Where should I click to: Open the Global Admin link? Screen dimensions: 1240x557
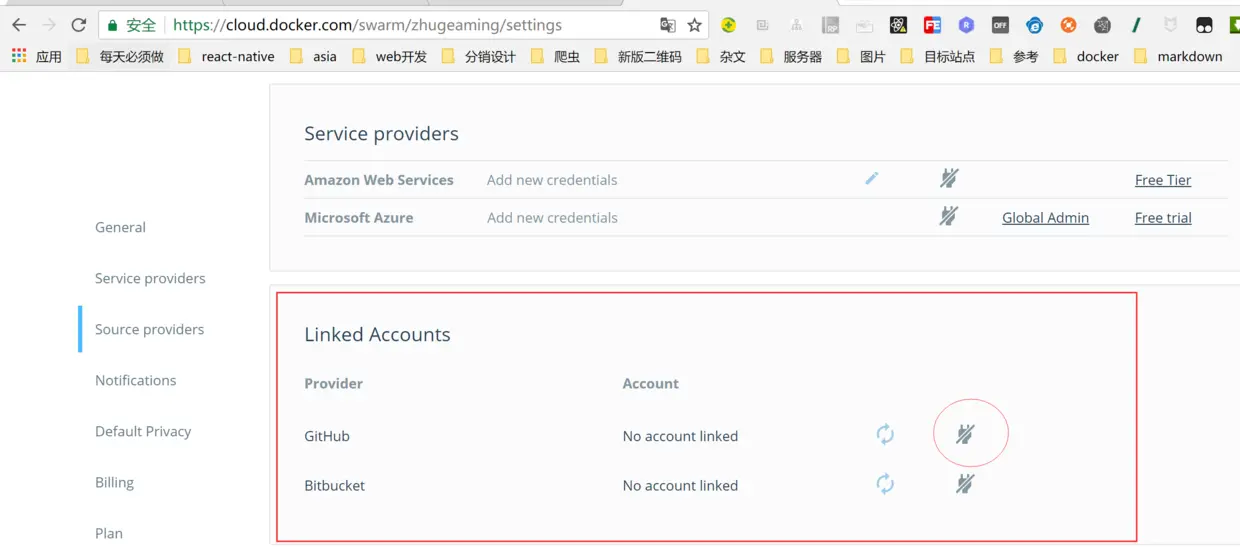pos(1045,217)
